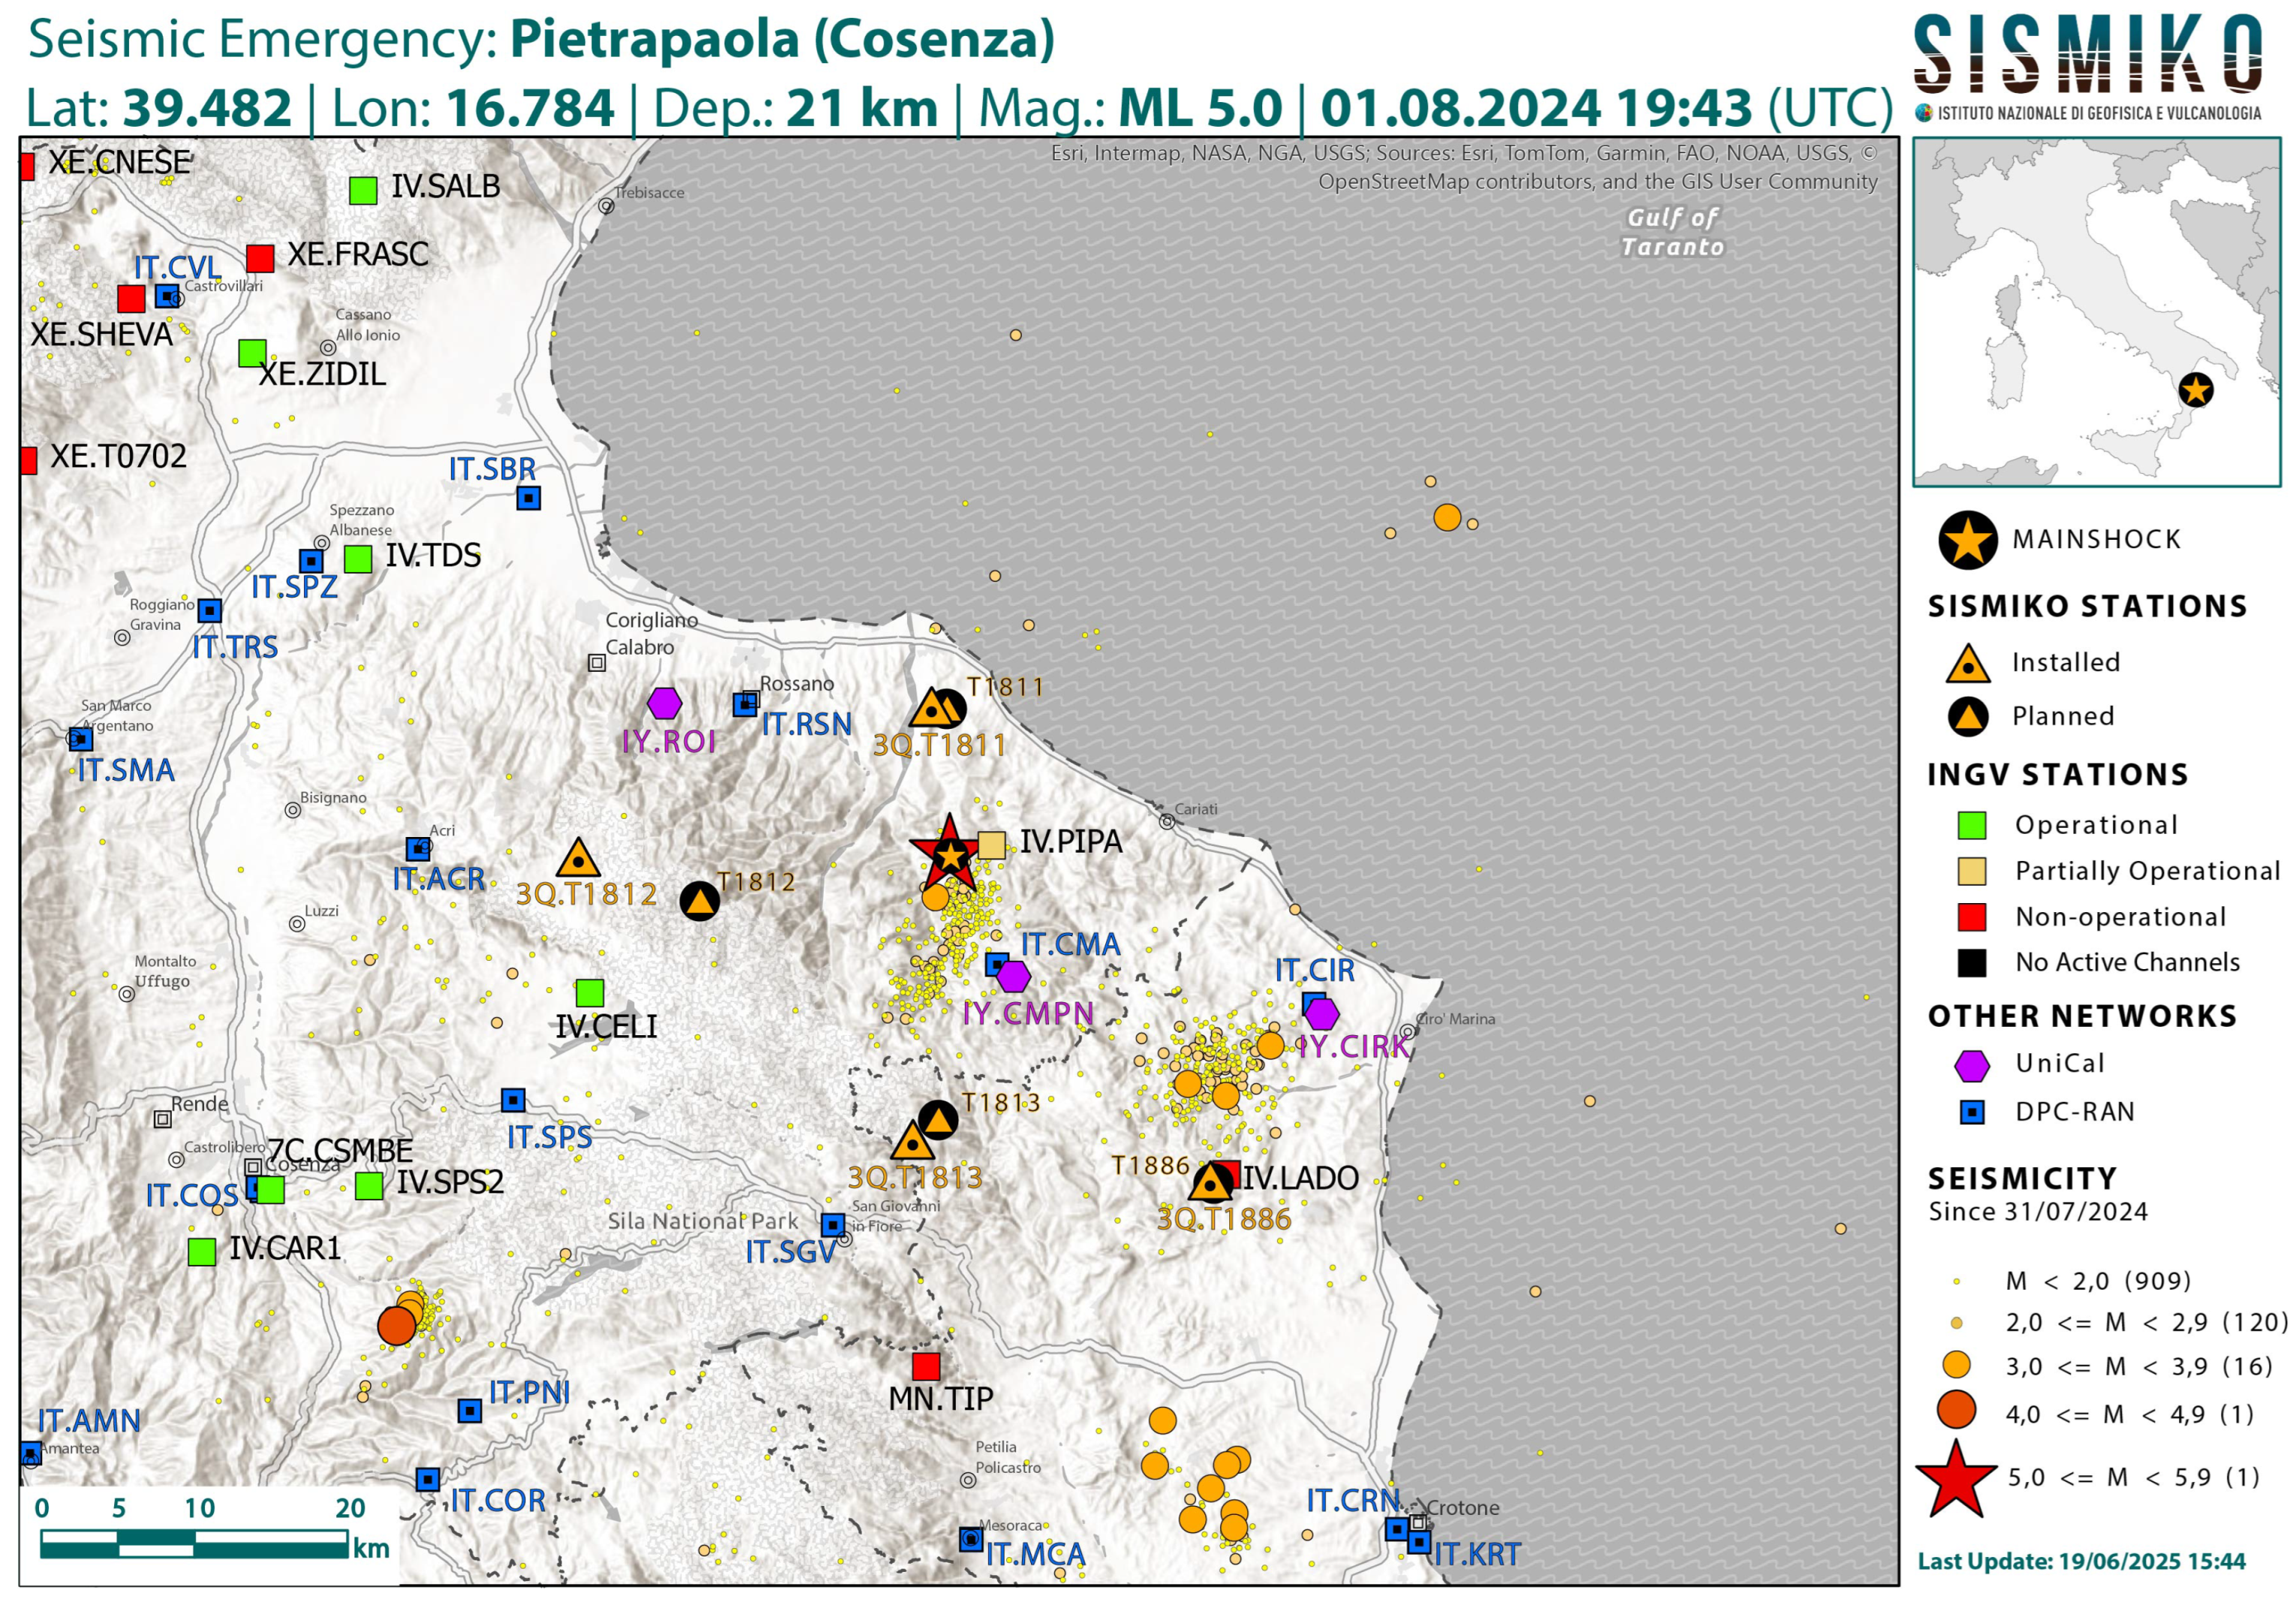The image size is (2296, 1605).
Task: Select the IV.PIPA partially operational square
Action: tap(991, 845)
